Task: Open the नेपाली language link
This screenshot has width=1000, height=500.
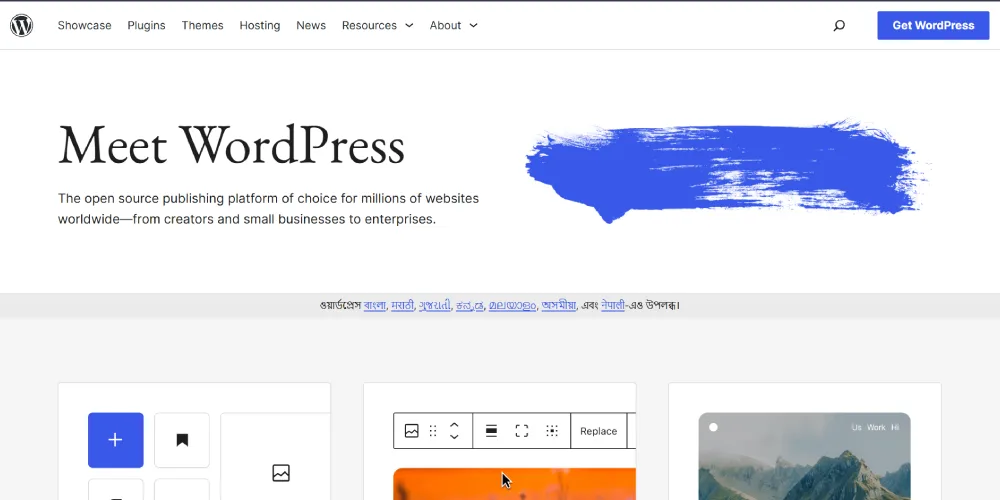Action: tap(613, 305)
